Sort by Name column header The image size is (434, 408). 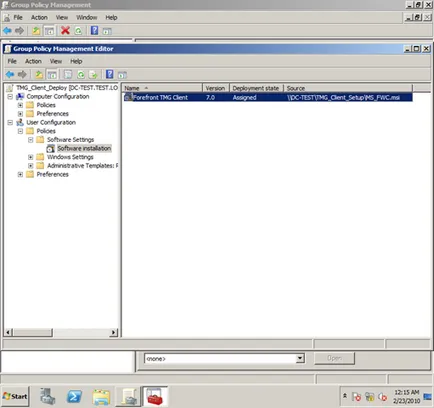[x=162, y=88]
